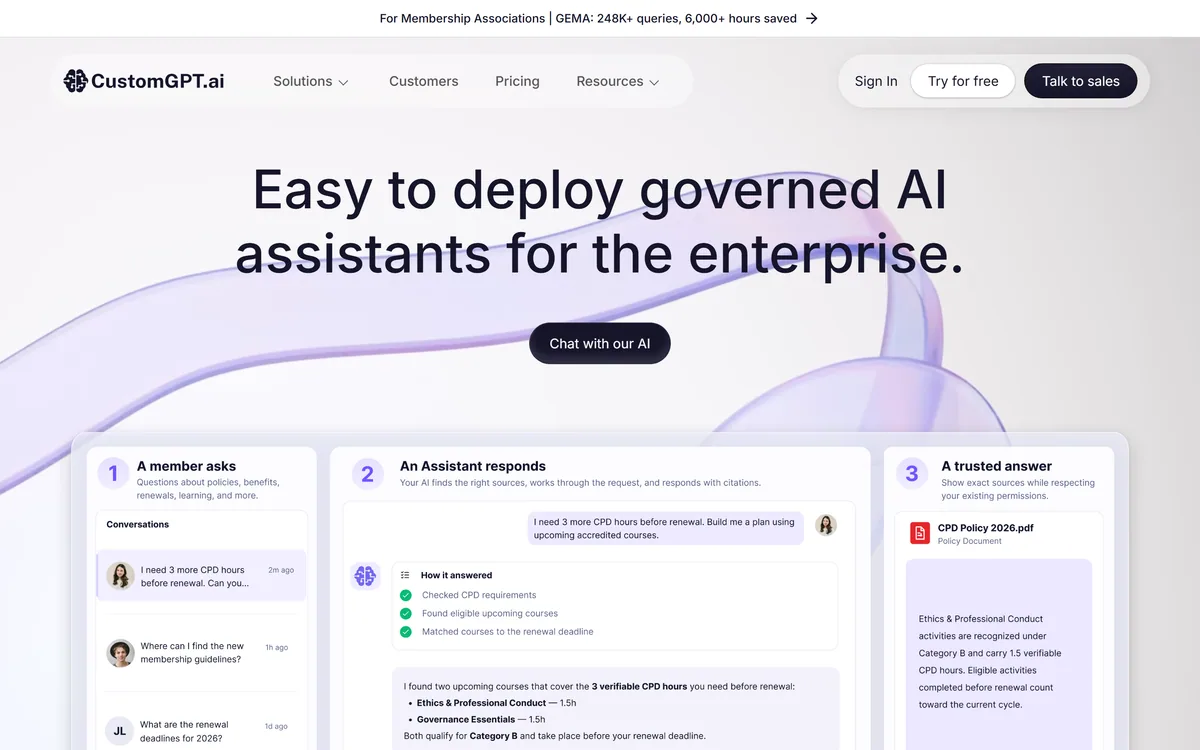Viewport: 1200px width, 750px height.
Task: Select the conversation about renewal deadlines for 2026
Action: click(201, 731)
